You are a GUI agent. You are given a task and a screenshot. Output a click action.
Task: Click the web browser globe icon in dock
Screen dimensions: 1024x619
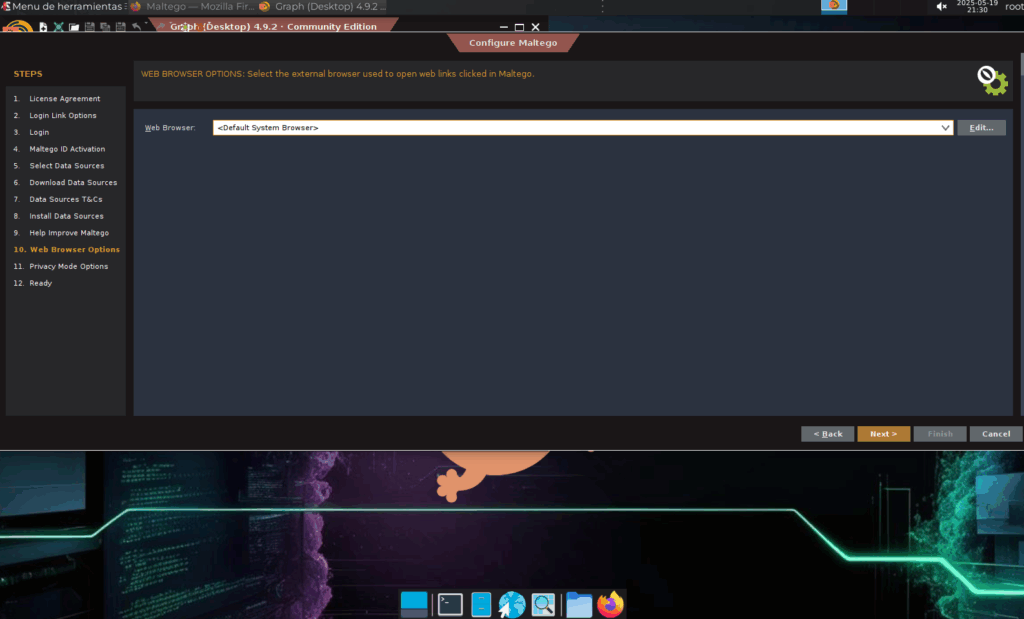pyautogui.click(x=512, y=604)
